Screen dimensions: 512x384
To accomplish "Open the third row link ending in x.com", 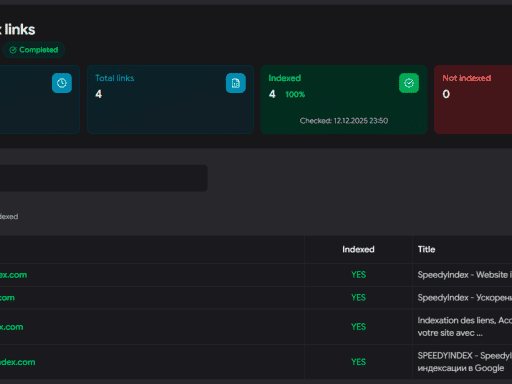I will pos(11,327).
